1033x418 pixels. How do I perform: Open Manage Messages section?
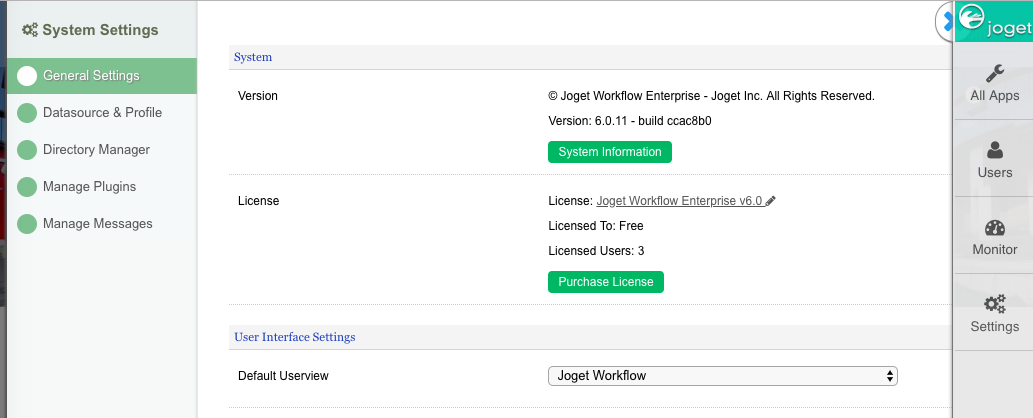tap(97, 224)
